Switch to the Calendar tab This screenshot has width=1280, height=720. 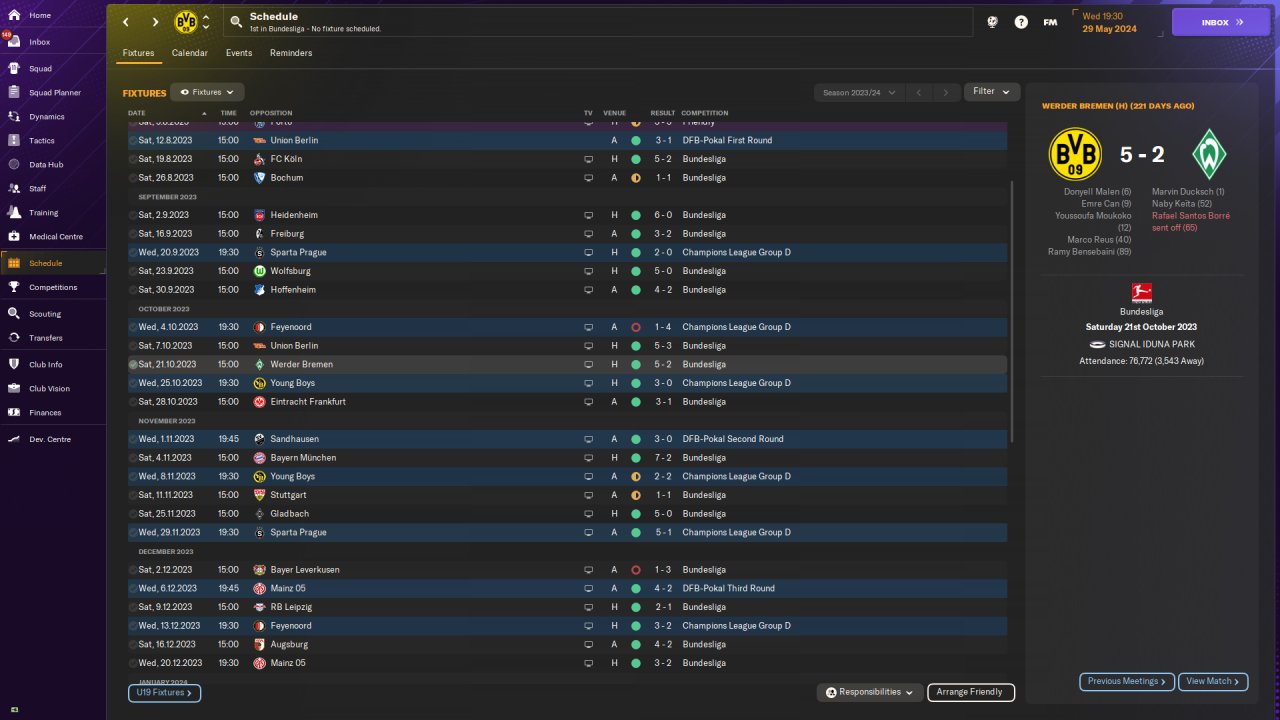click(190, 53)
